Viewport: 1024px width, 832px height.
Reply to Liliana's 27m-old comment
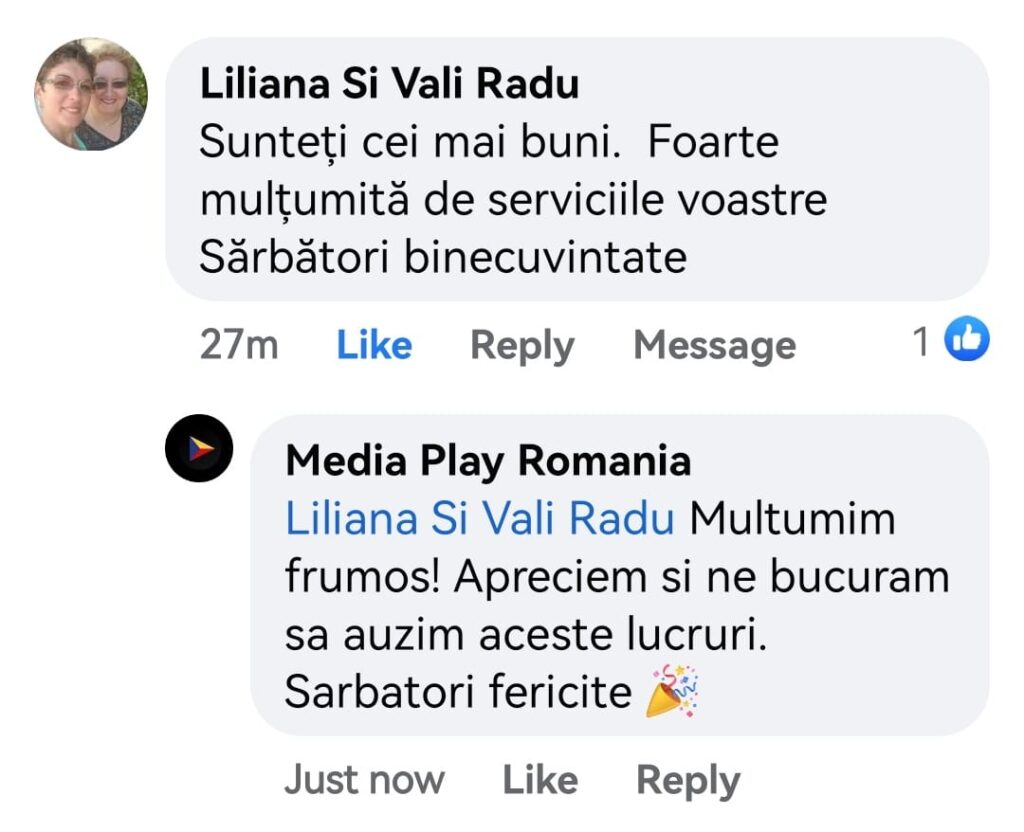(522, 345)
